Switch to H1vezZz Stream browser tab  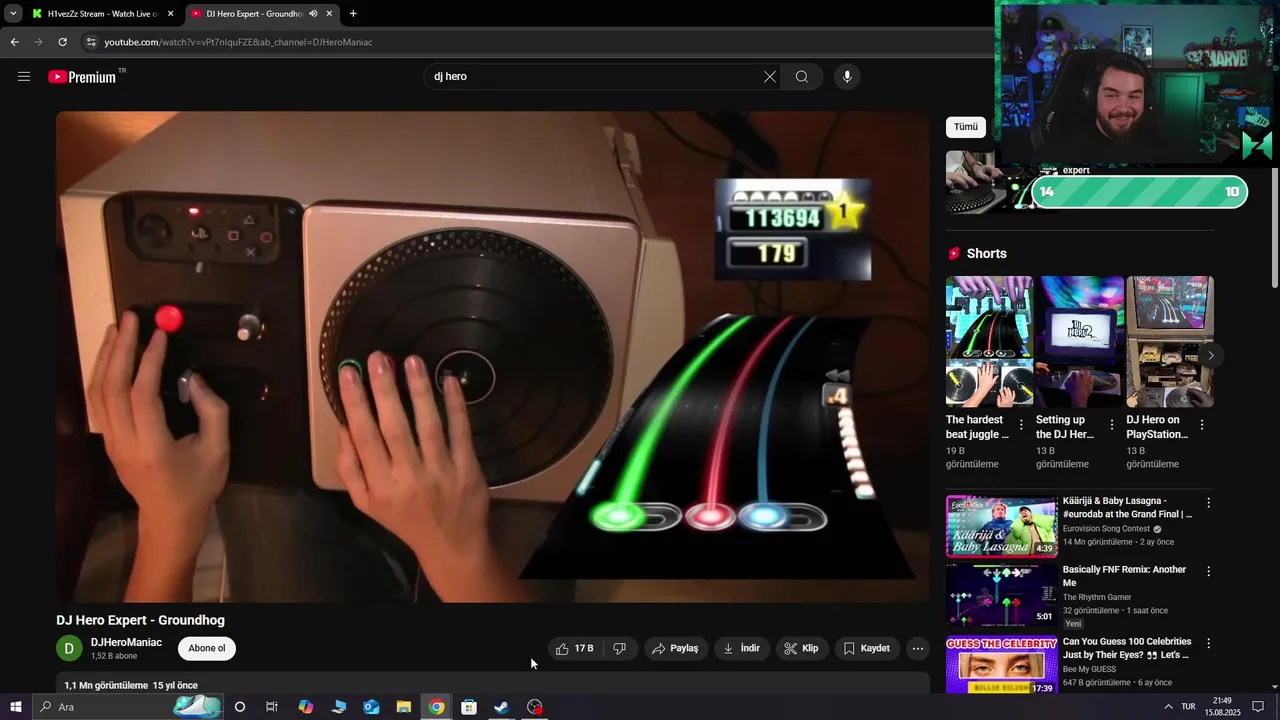tap(103, 14)
